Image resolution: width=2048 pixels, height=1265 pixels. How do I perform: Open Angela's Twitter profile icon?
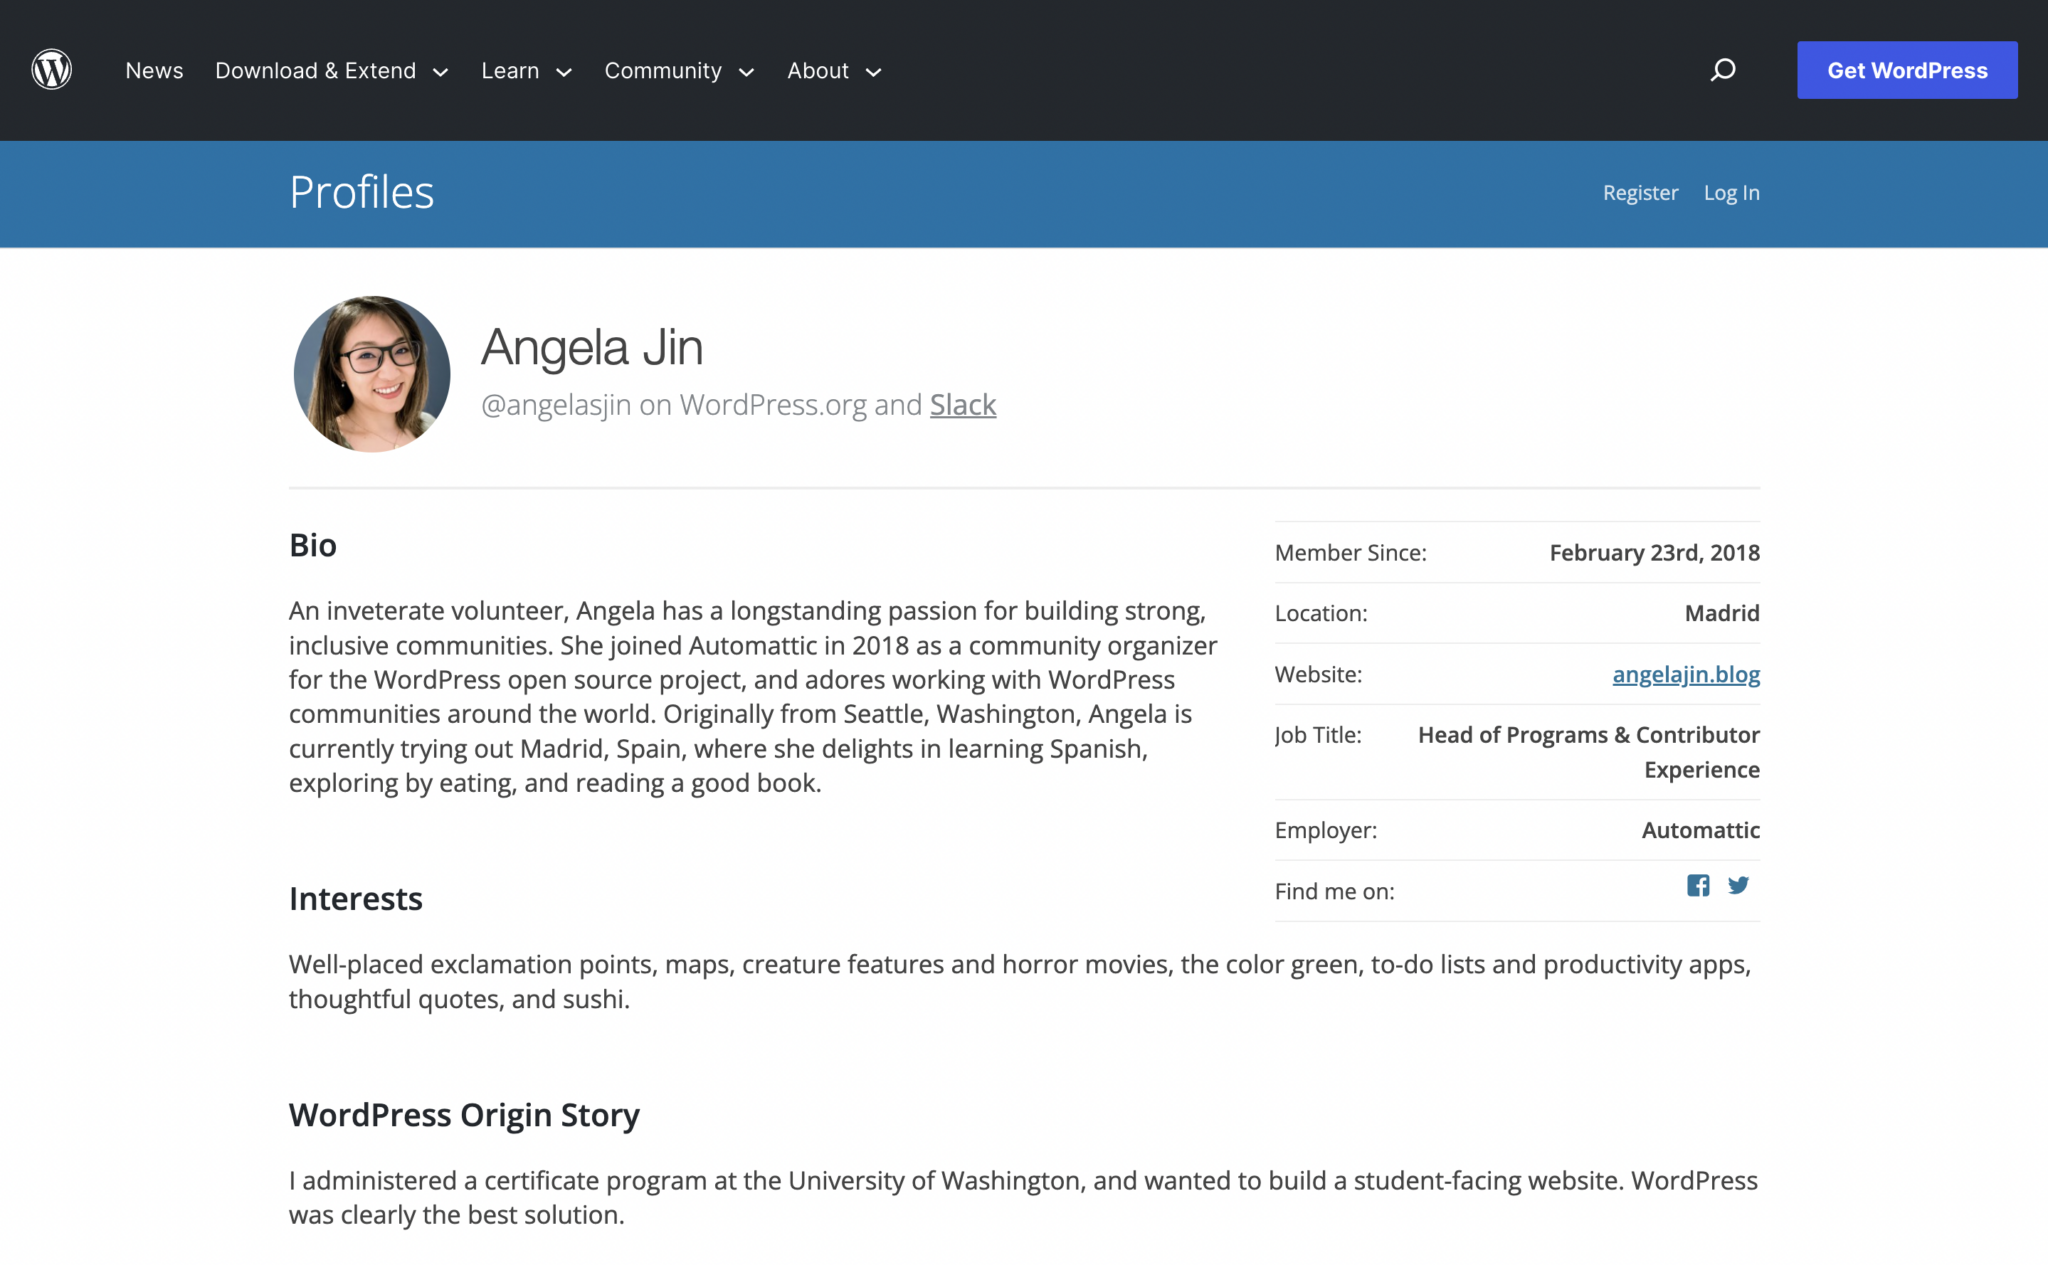(1738, 885)
